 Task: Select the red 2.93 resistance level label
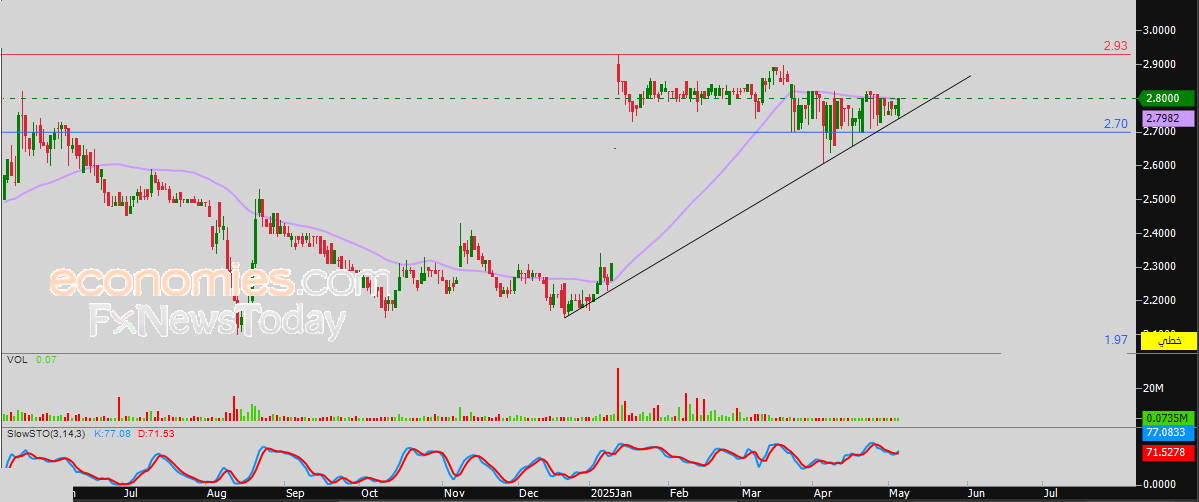point(1116,46)
